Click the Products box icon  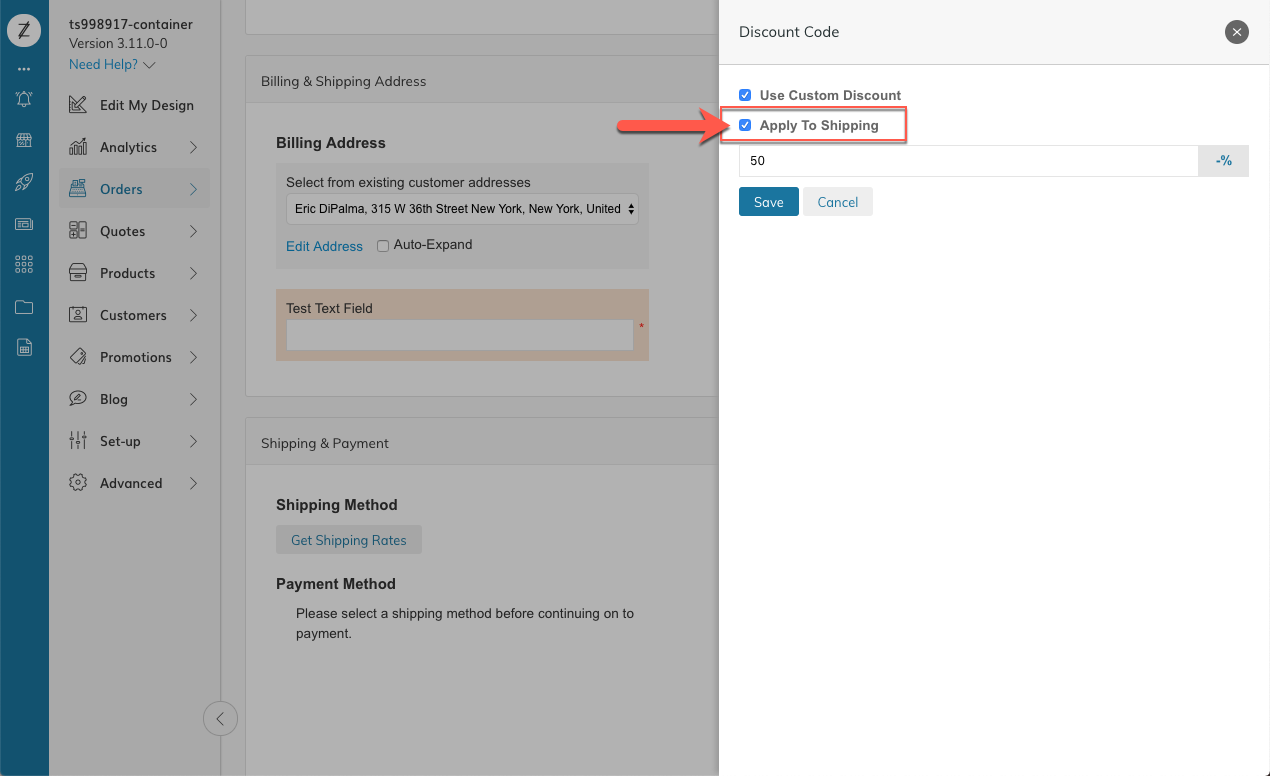pyautogui.click(x=78, y=273)
